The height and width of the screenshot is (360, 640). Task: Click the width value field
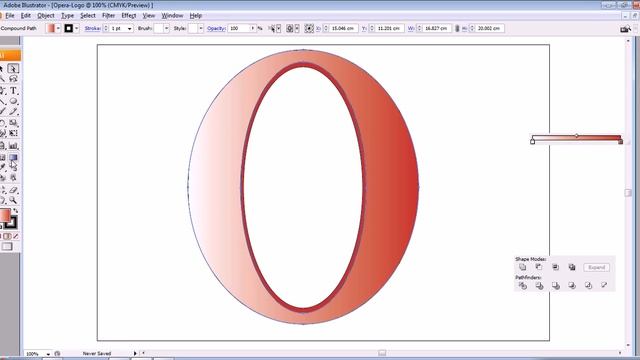[437, 28]
